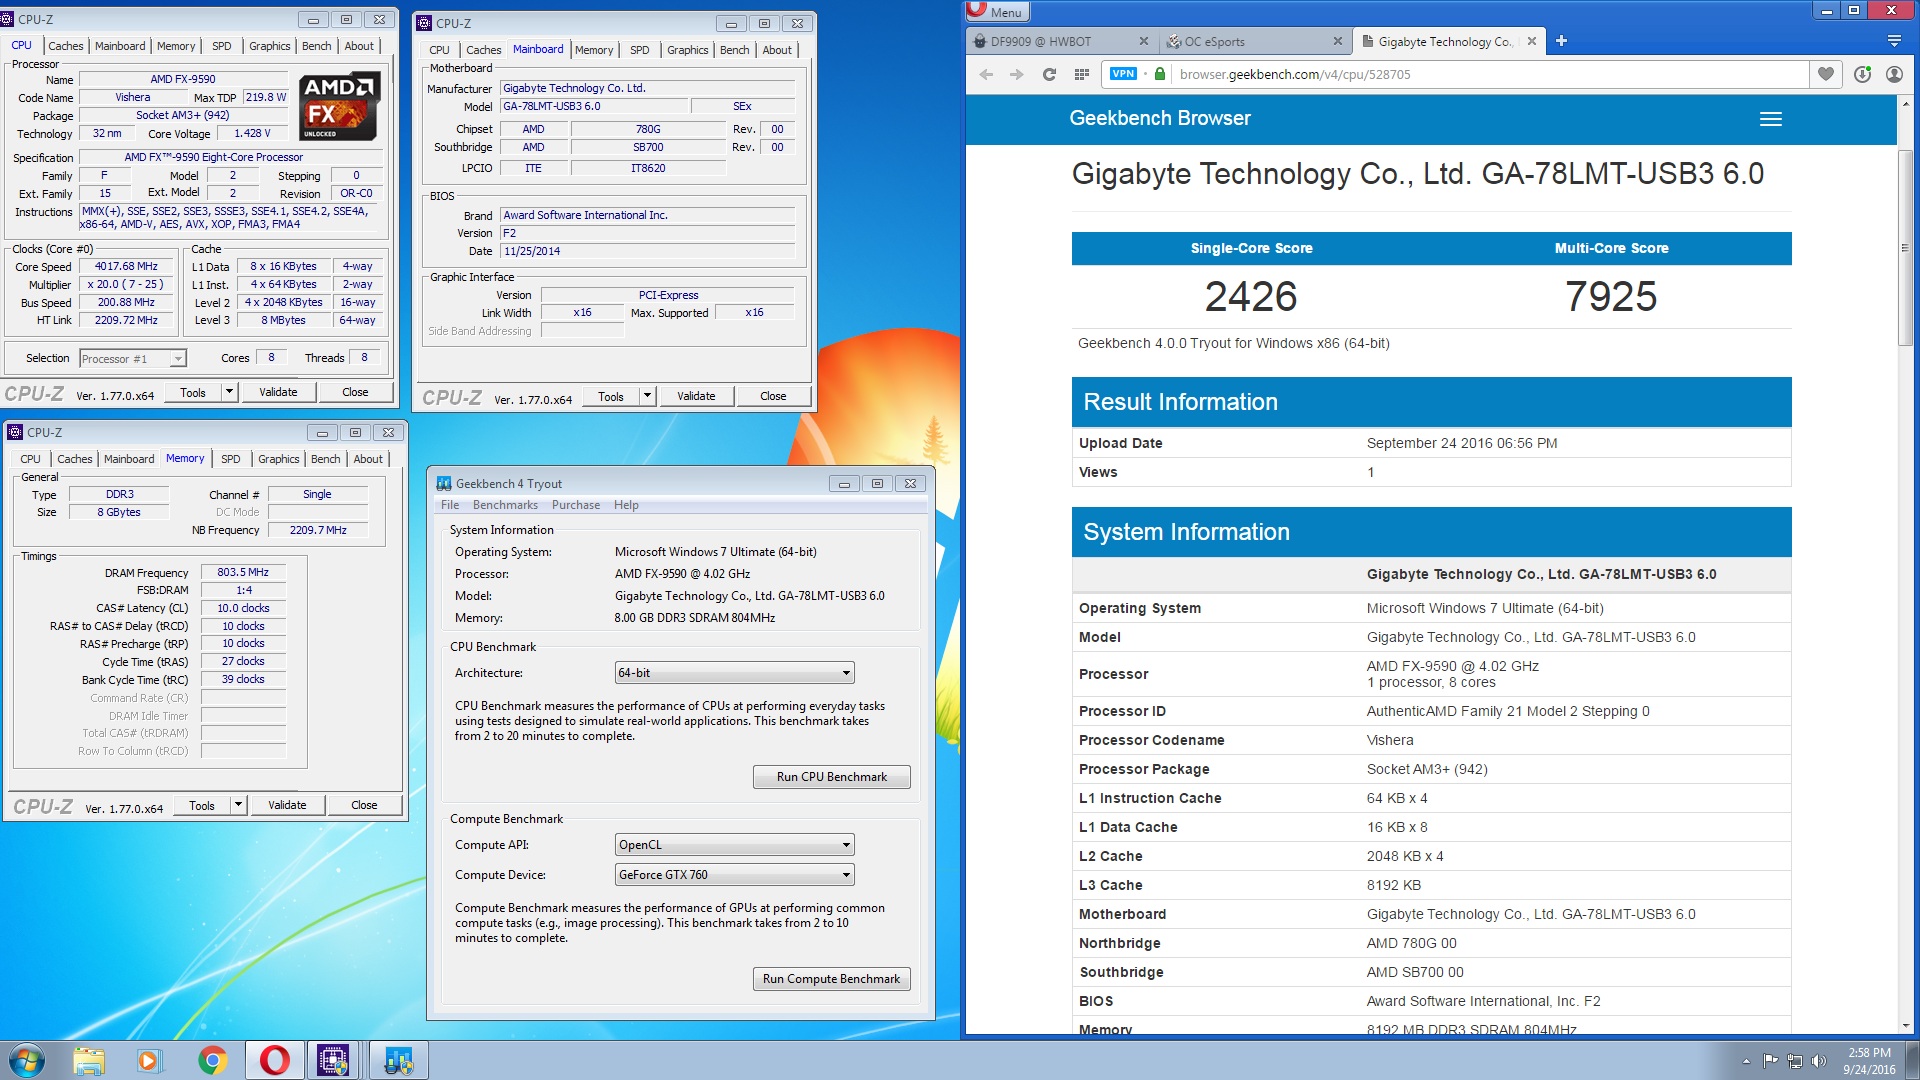
Task: Open Opera downloads icon
Action: point(1862,74)
